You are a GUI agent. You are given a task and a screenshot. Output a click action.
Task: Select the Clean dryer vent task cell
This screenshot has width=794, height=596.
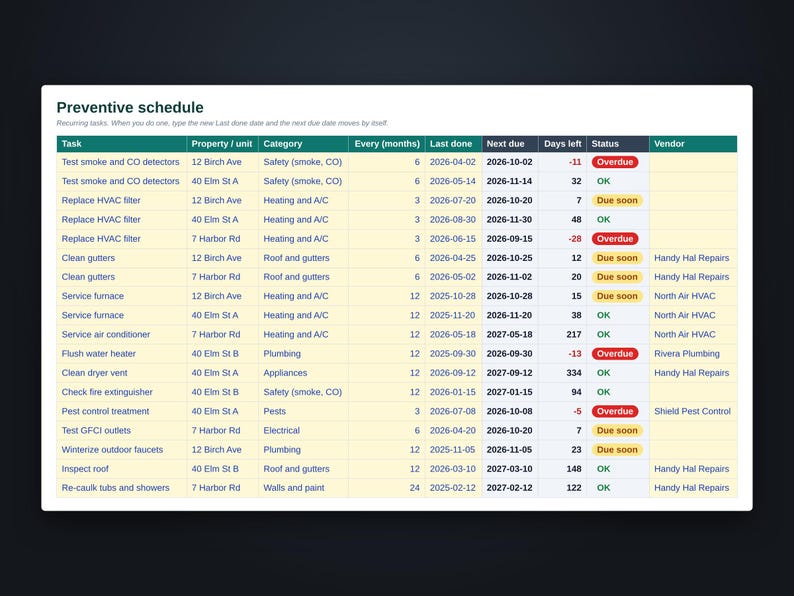tap(122, 373)
